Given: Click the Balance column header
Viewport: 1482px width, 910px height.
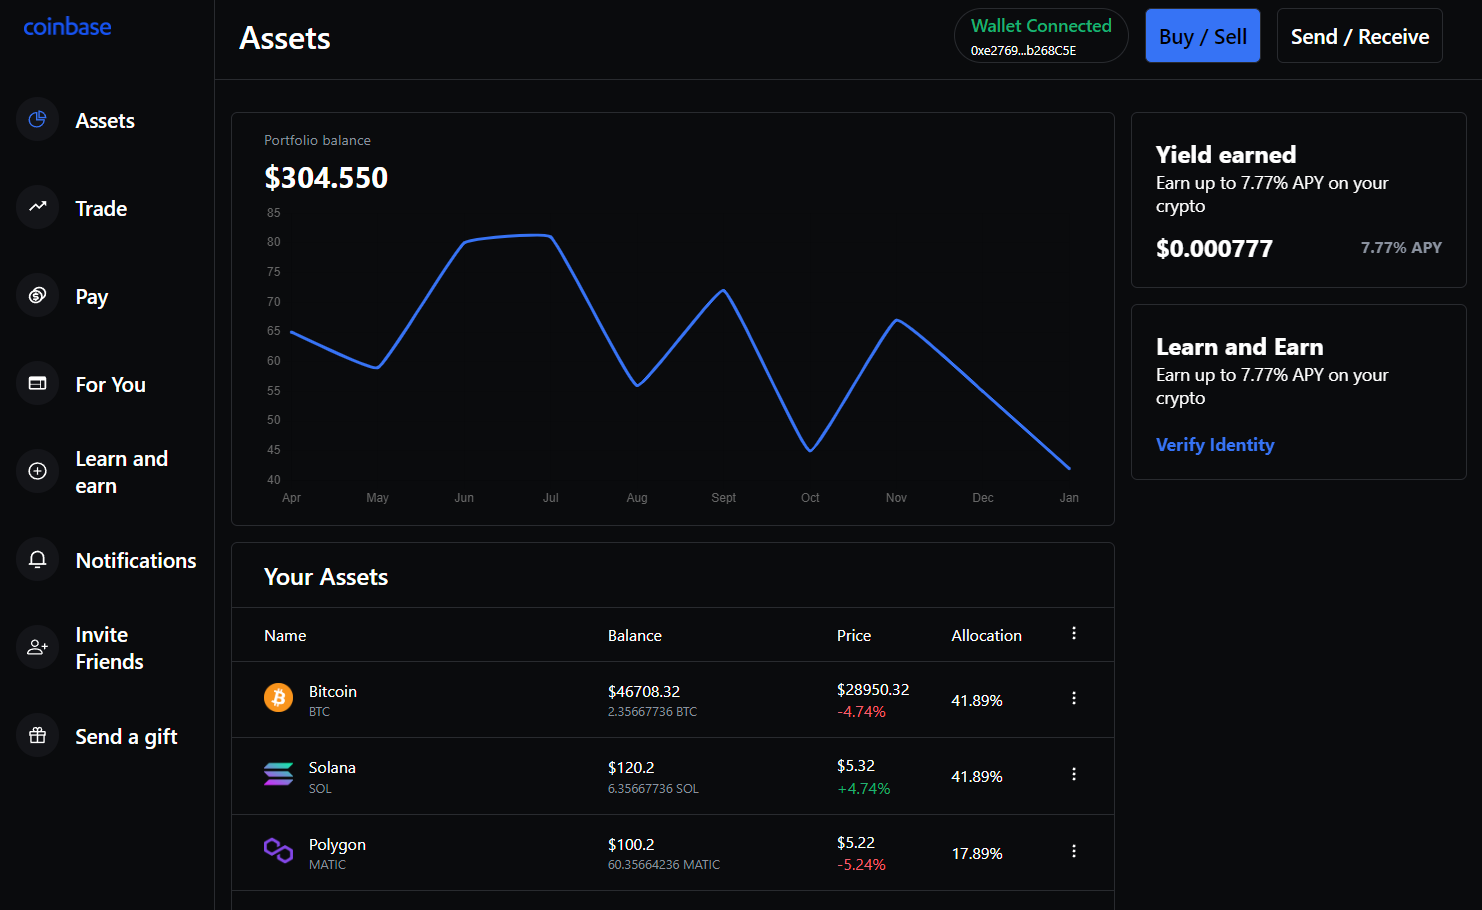Looking at the screenshot, I should (635, 636).
